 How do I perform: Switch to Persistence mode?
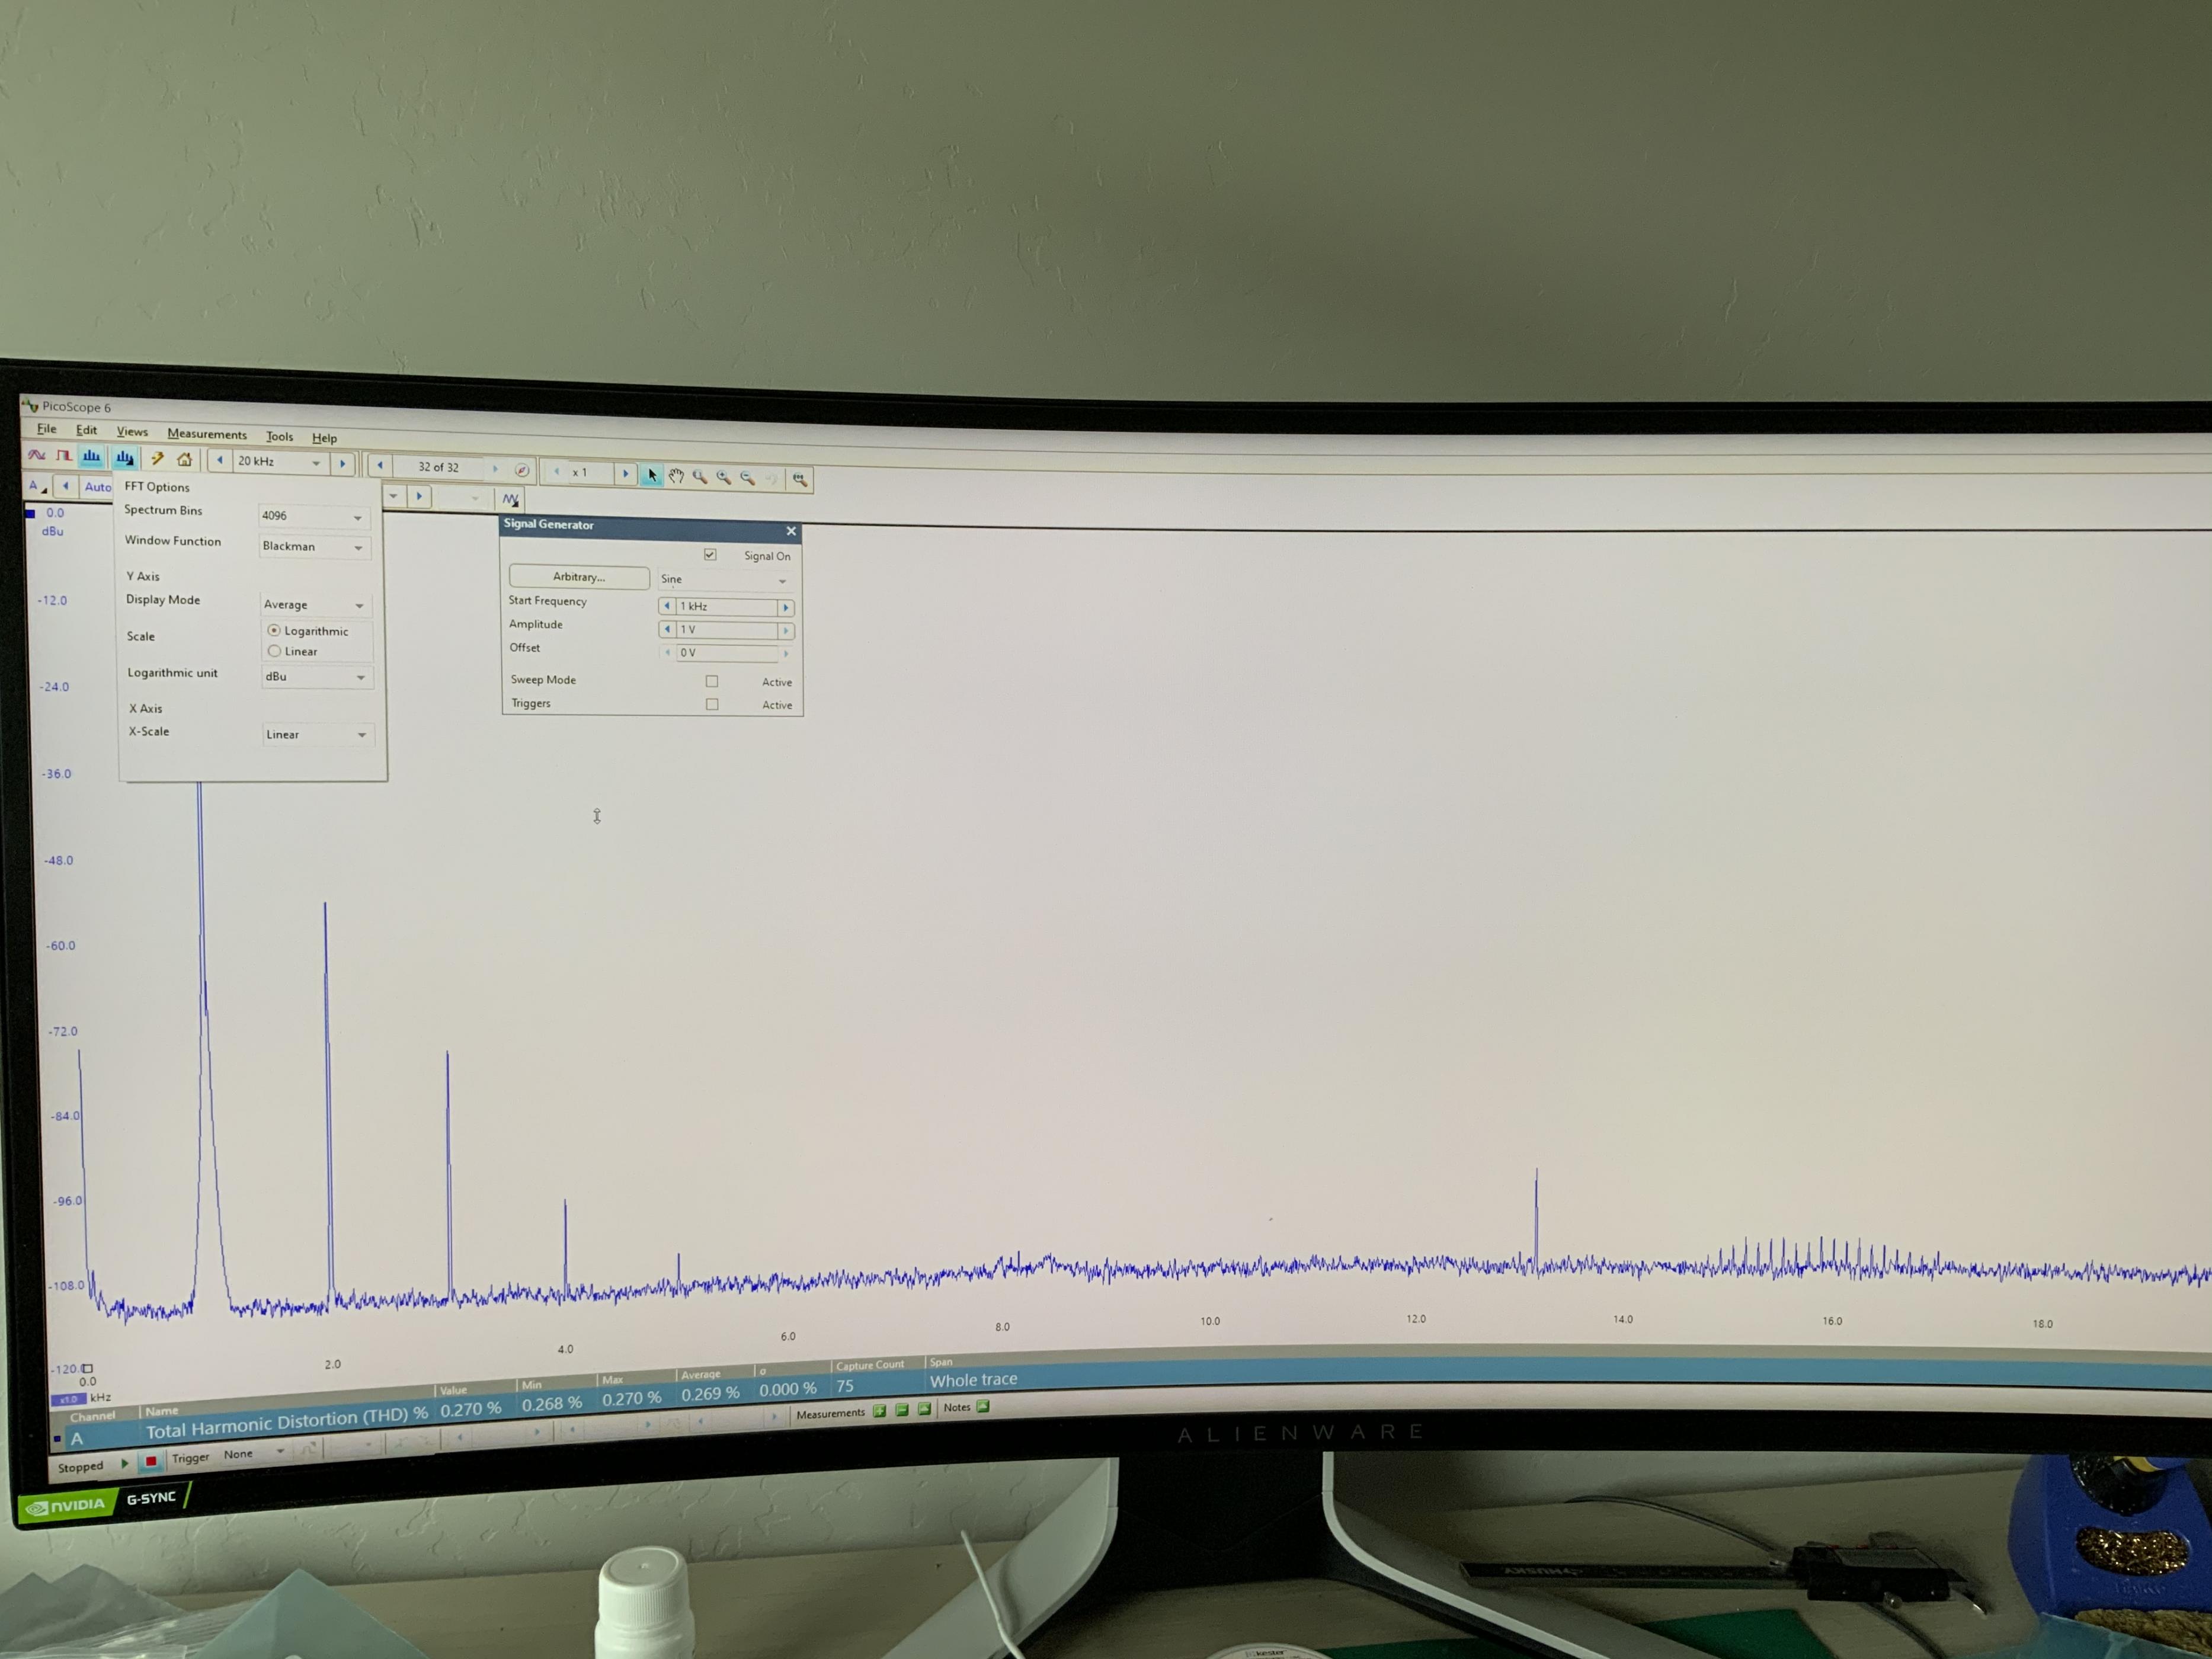click(64, 456)
